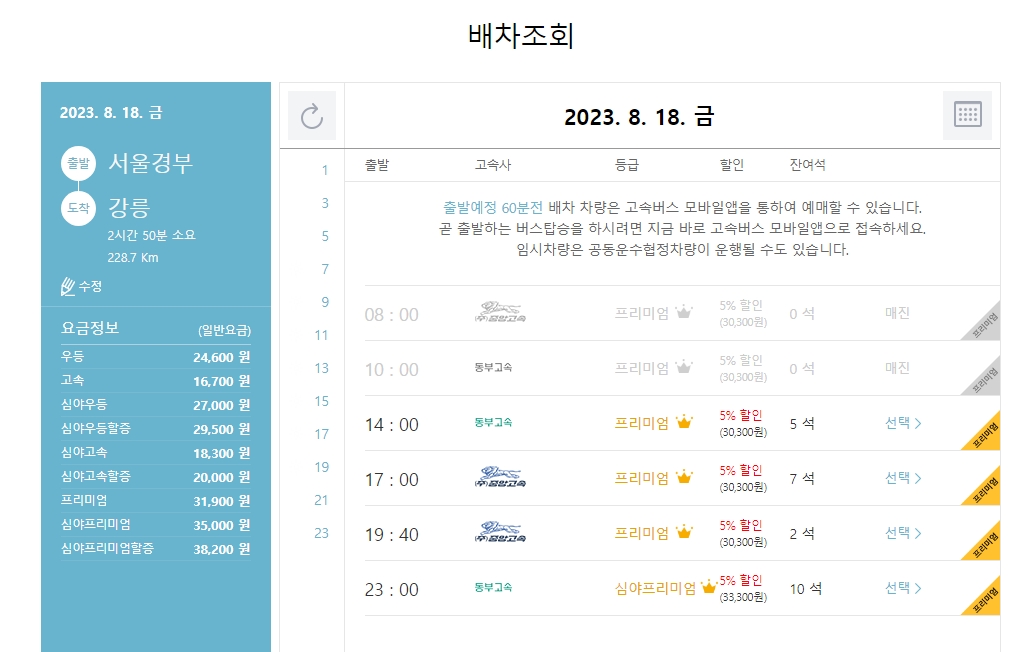Click the 강릉 arrival terminal name
Viewport: 1028px width, 652px height.
[129, 207]
